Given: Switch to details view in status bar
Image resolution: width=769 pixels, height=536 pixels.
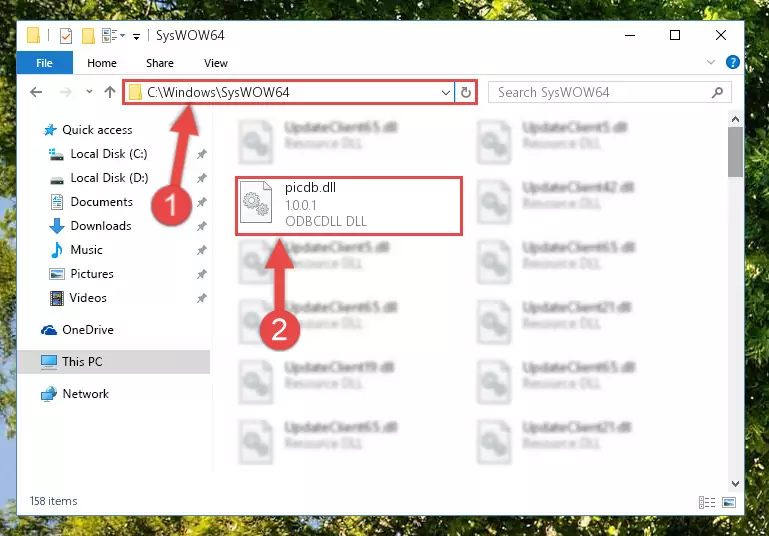Looking at the screenshot, I should pos(707,502).
